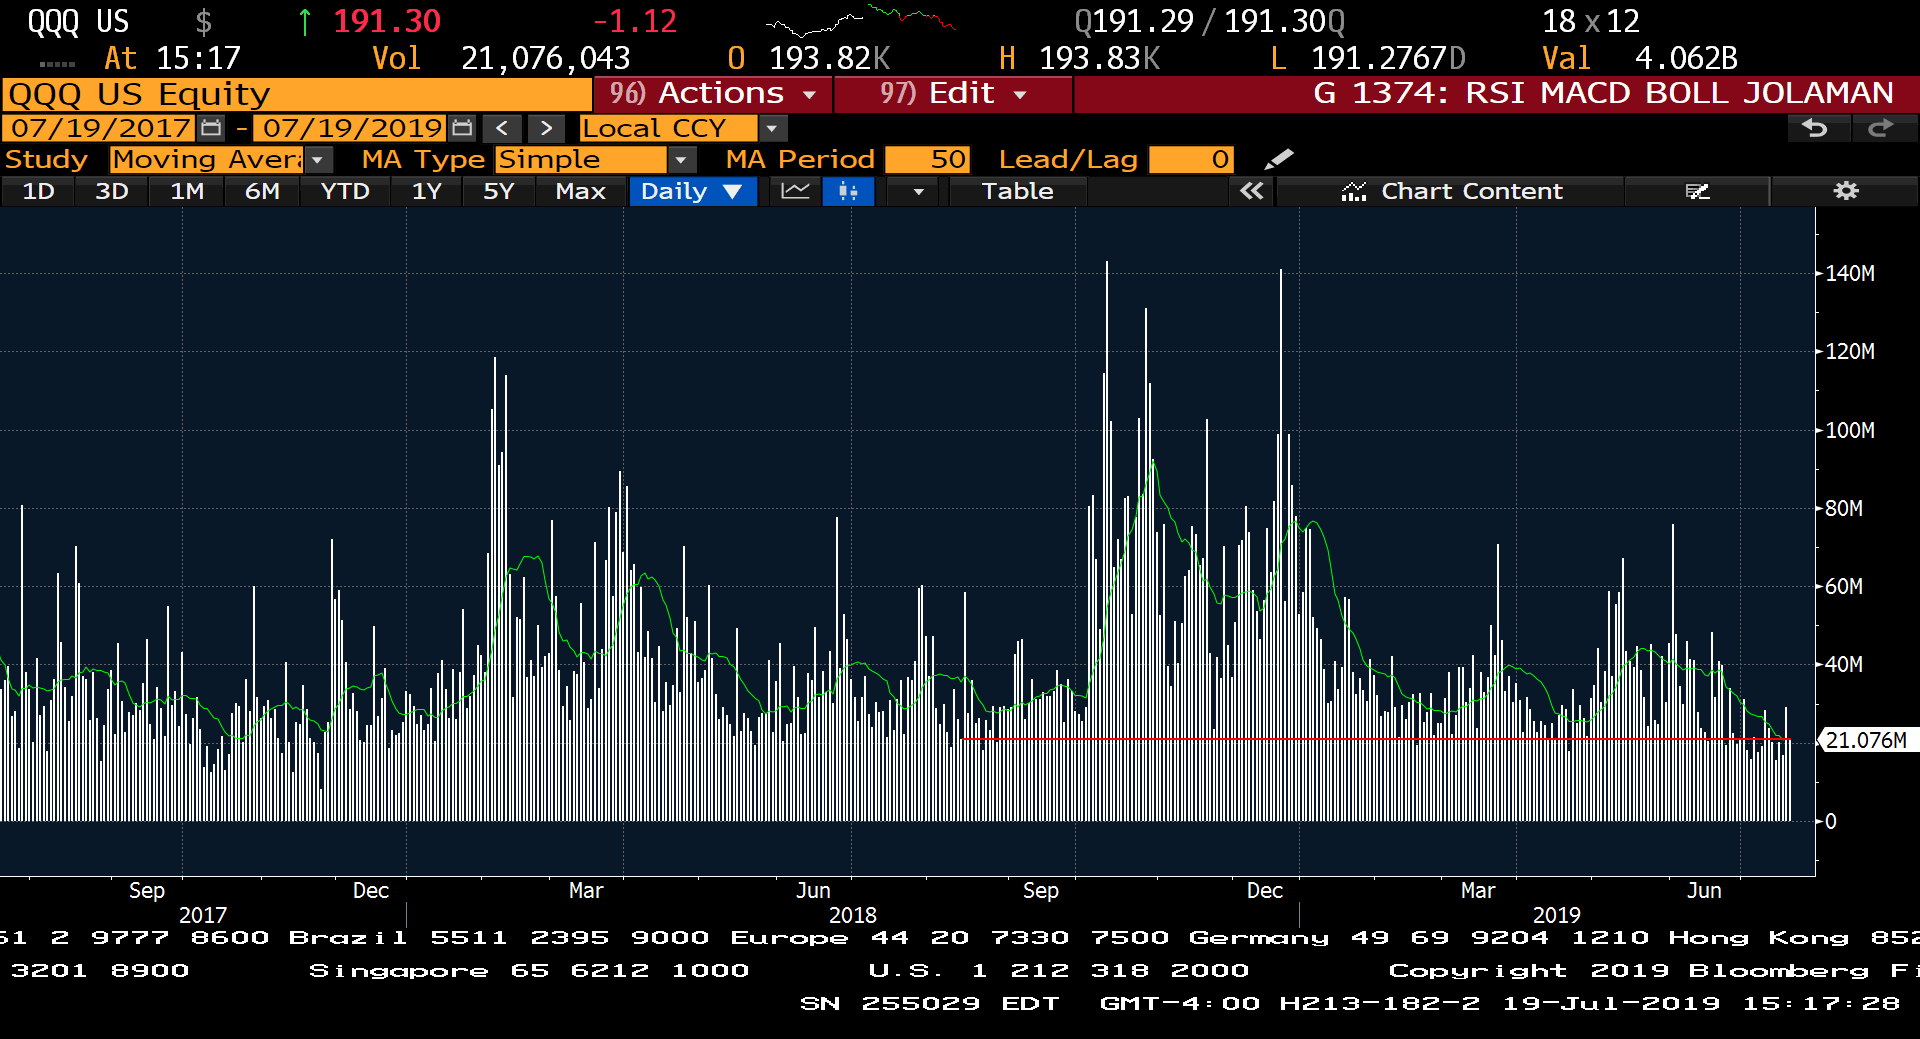Open the 97) Edit menu
The height and width of the screenshot is (1039, 1920).
tap(953, 93)
